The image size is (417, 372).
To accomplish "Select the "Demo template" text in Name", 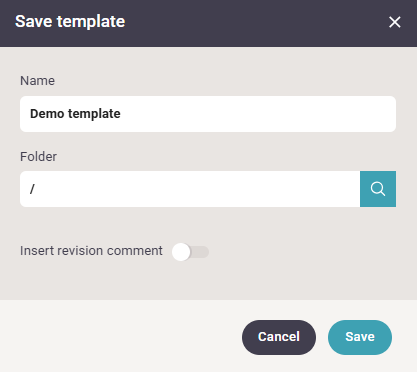I will point(75,114).
